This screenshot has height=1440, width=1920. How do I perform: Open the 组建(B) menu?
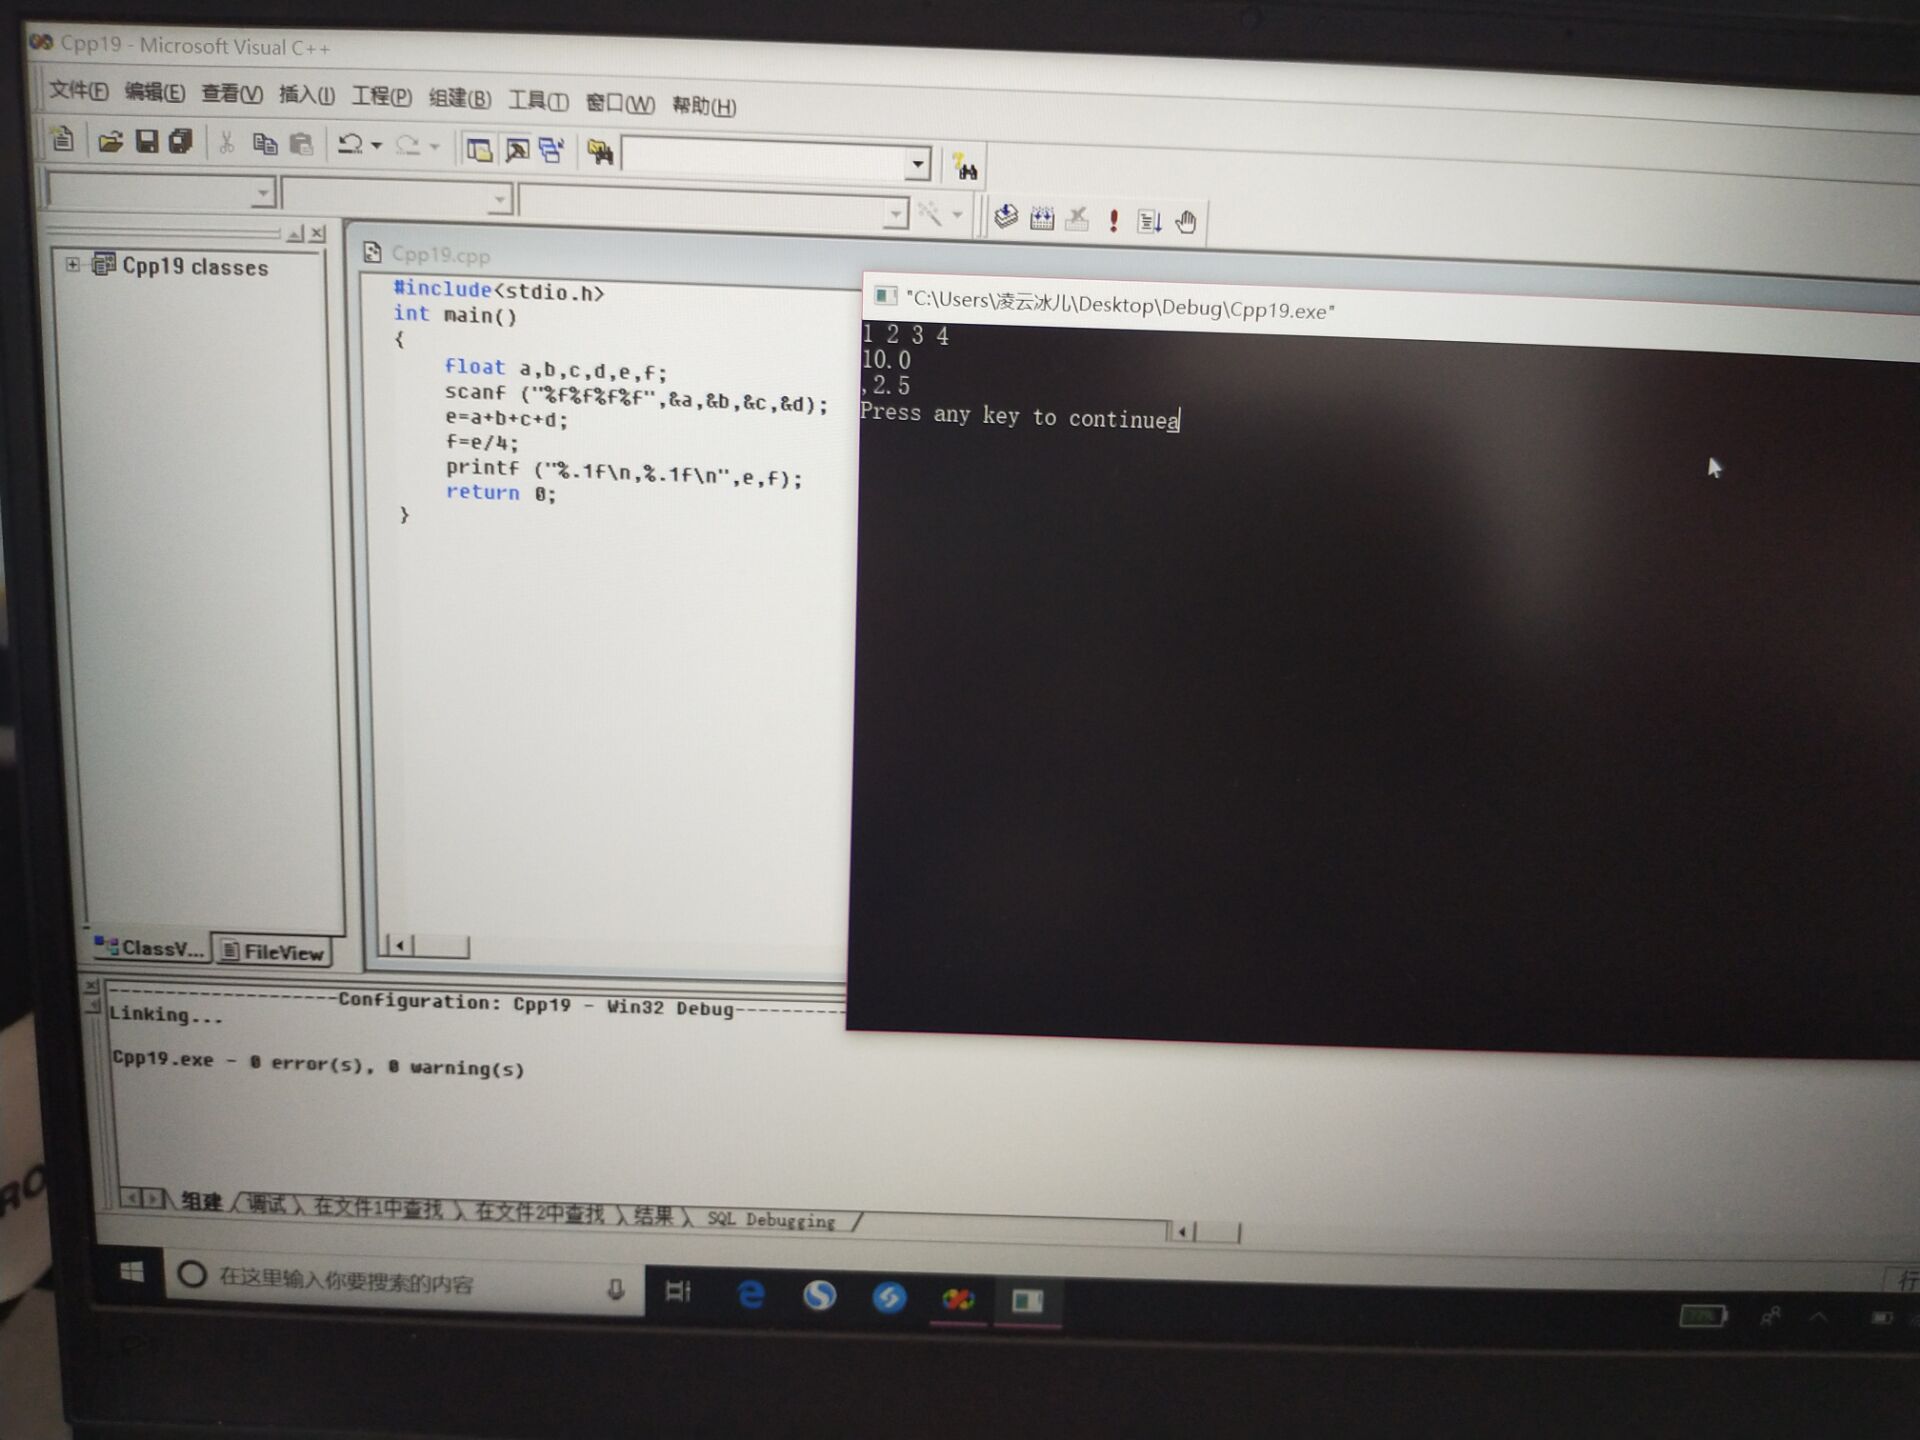coord(459,98)
